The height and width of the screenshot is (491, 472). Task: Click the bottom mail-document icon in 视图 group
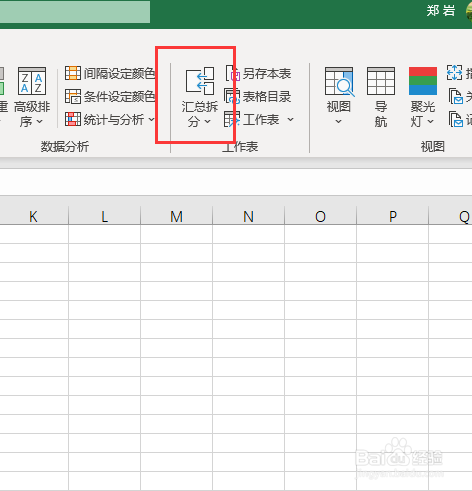point(456,119)
